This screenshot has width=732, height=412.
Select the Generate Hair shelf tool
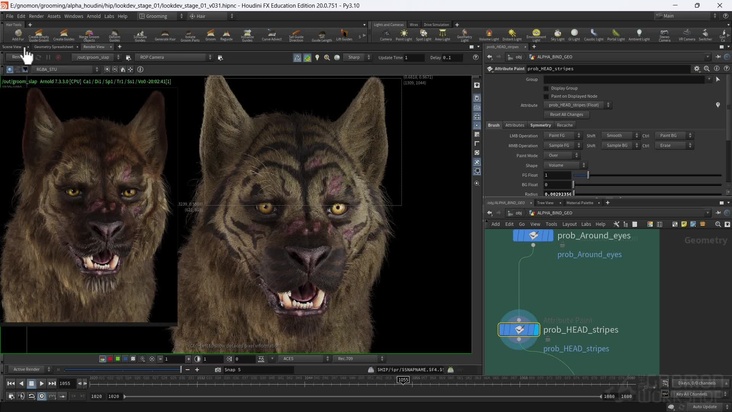point(165,35)
